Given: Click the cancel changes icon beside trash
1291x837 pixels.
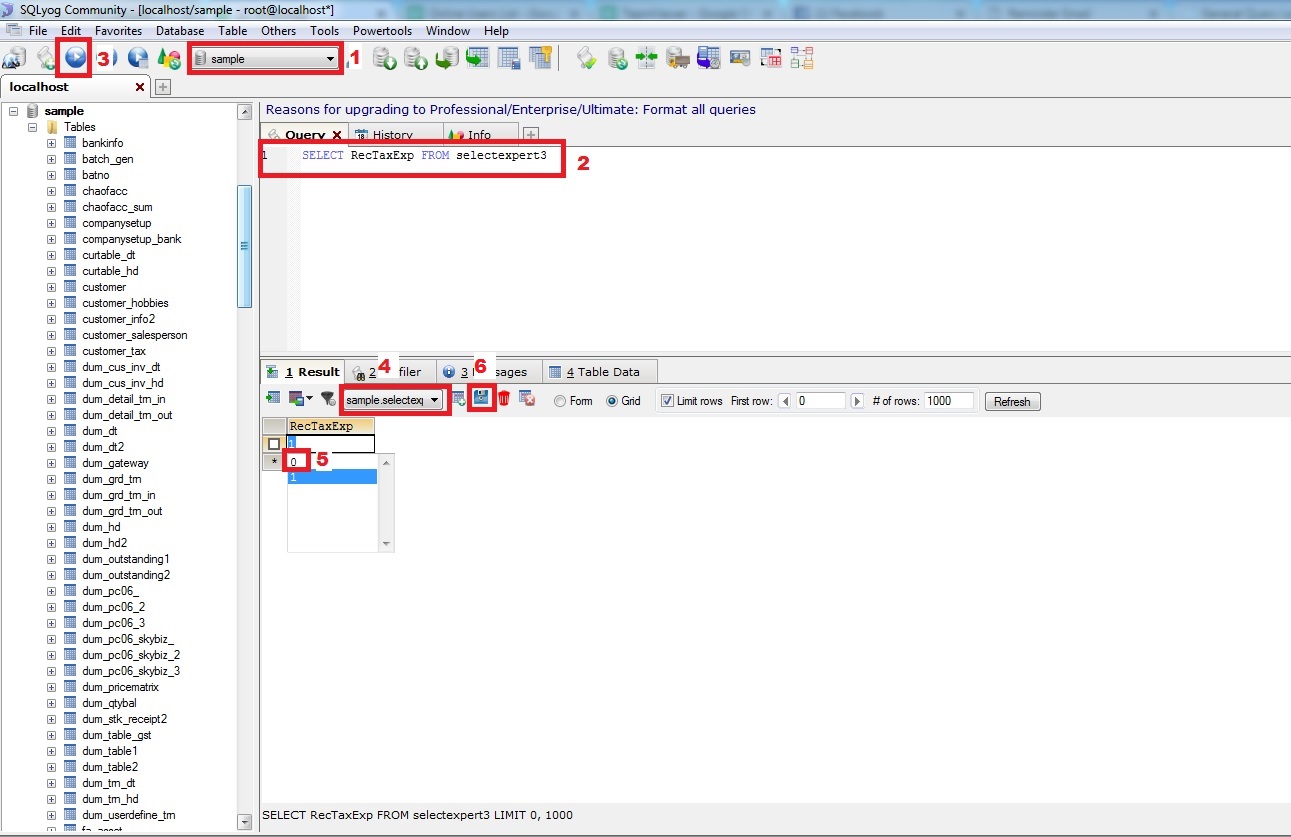Looking at the screenshot, I should [528, 399].
